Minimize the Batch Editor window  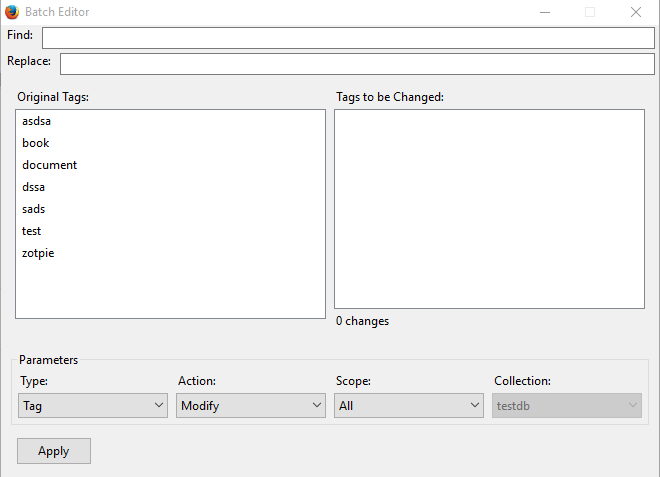click(x=545, y=12)
